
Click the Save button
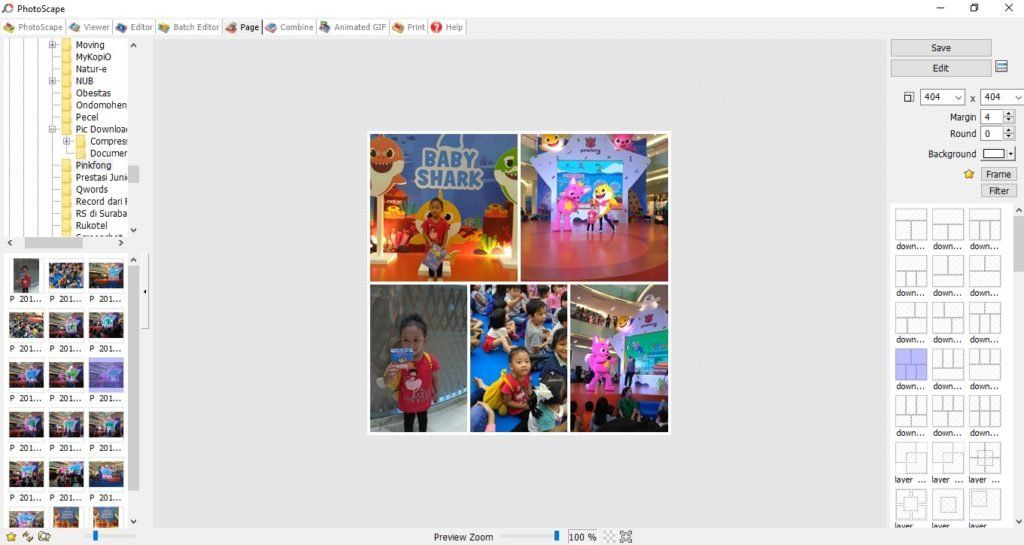940,48
